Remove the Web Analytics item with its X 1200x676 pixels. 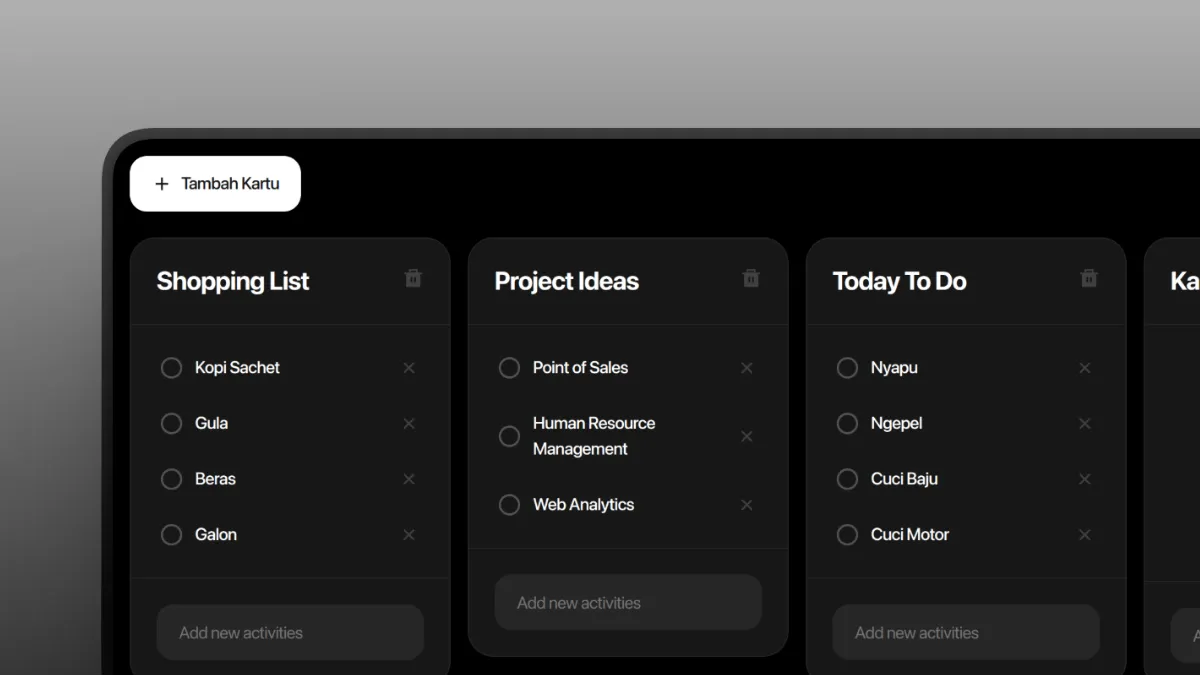(x=747, y=505)
